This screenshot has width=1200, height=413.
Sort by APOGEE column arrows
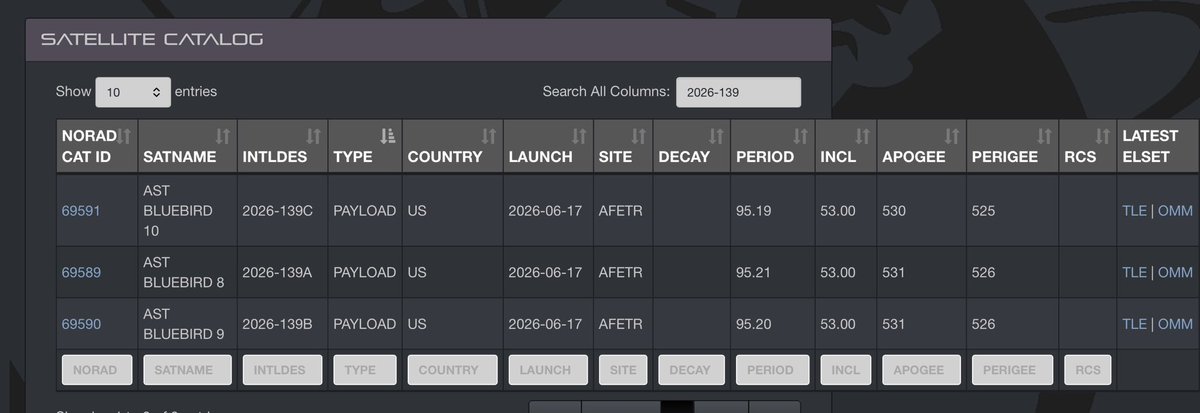[951, 135]
